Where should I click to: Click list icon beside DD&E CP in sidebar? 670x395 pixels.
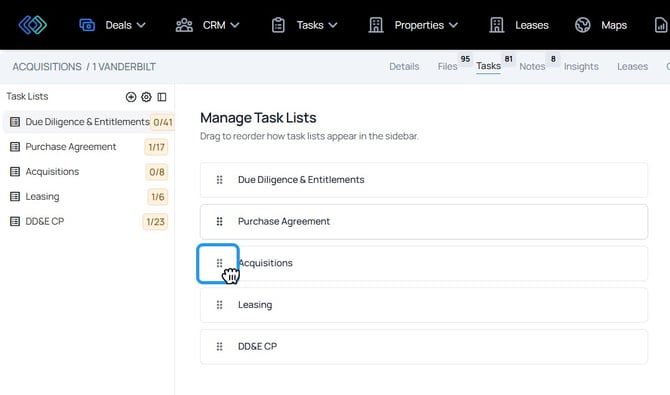15,221
